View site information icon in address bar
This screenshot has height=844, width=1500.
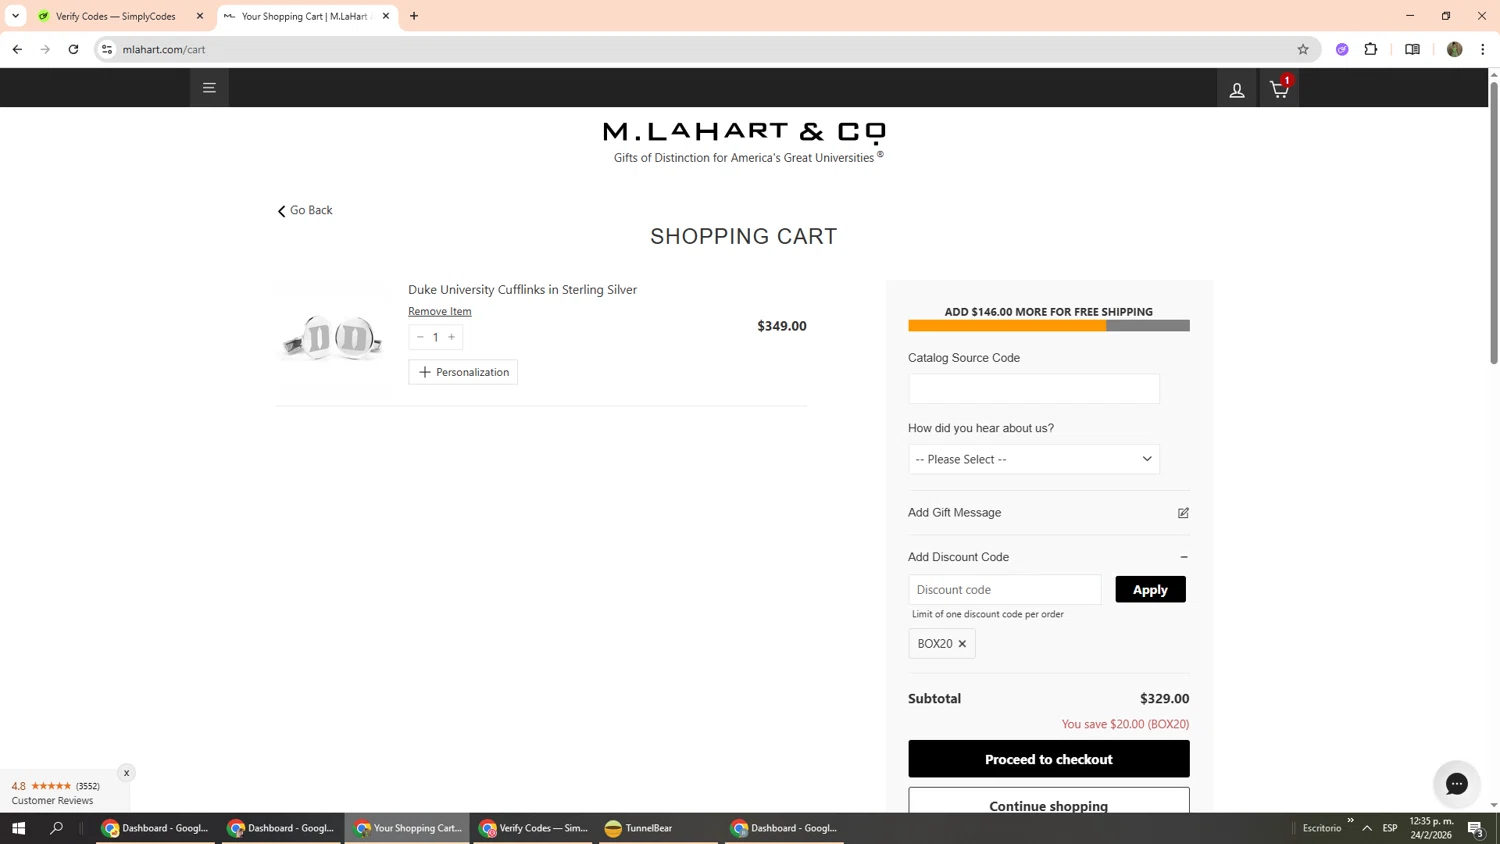click(107, 49)
